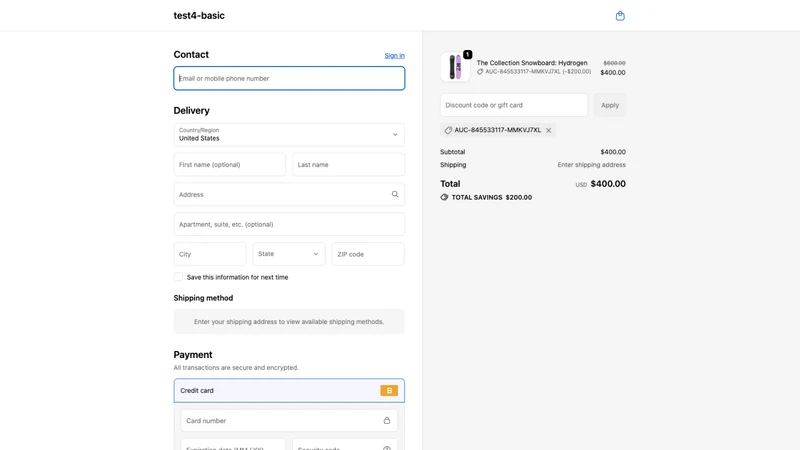This screenshot has width=800, height=450.
Task: Click the Apartment, suite, etc. field
Action: point(289,224)
